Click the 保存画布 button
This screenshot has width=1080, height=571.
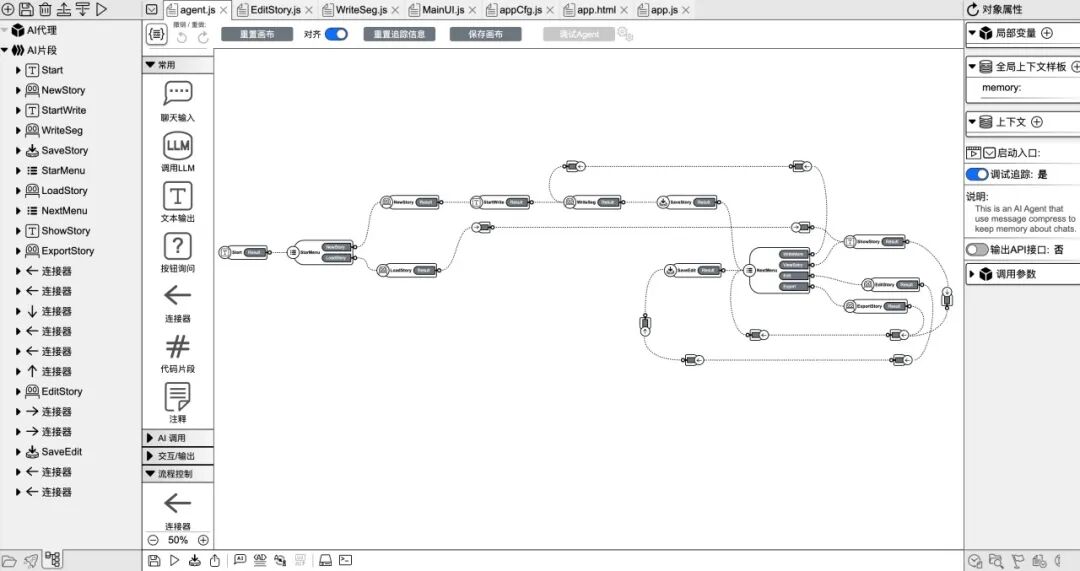tap(486, 34)
